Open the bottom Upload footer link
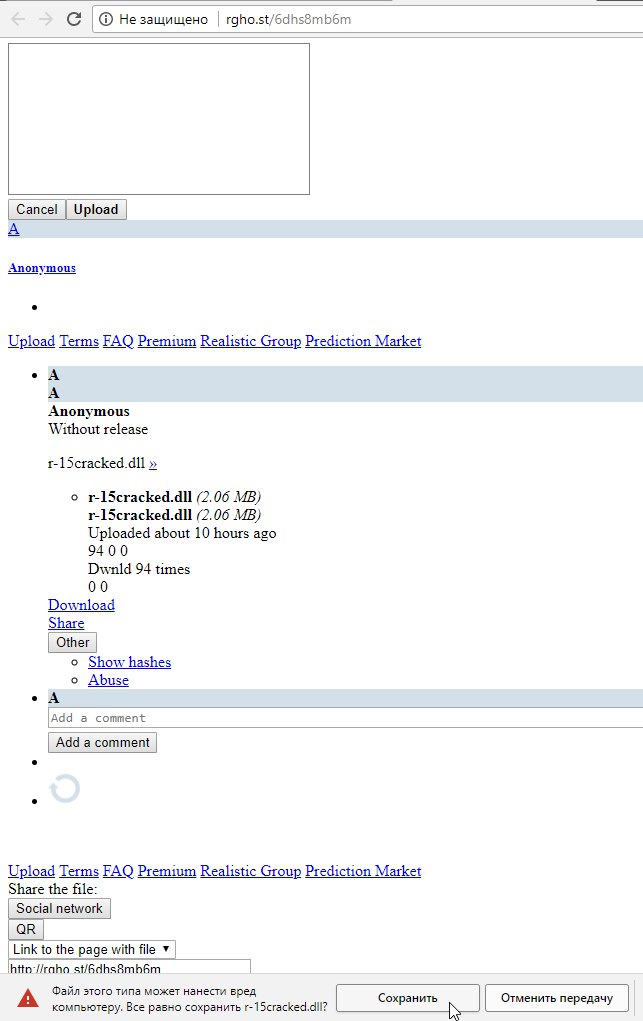The width and height of the screenshot is (643, 1021). pyautogui.click(x=31, y=871)
